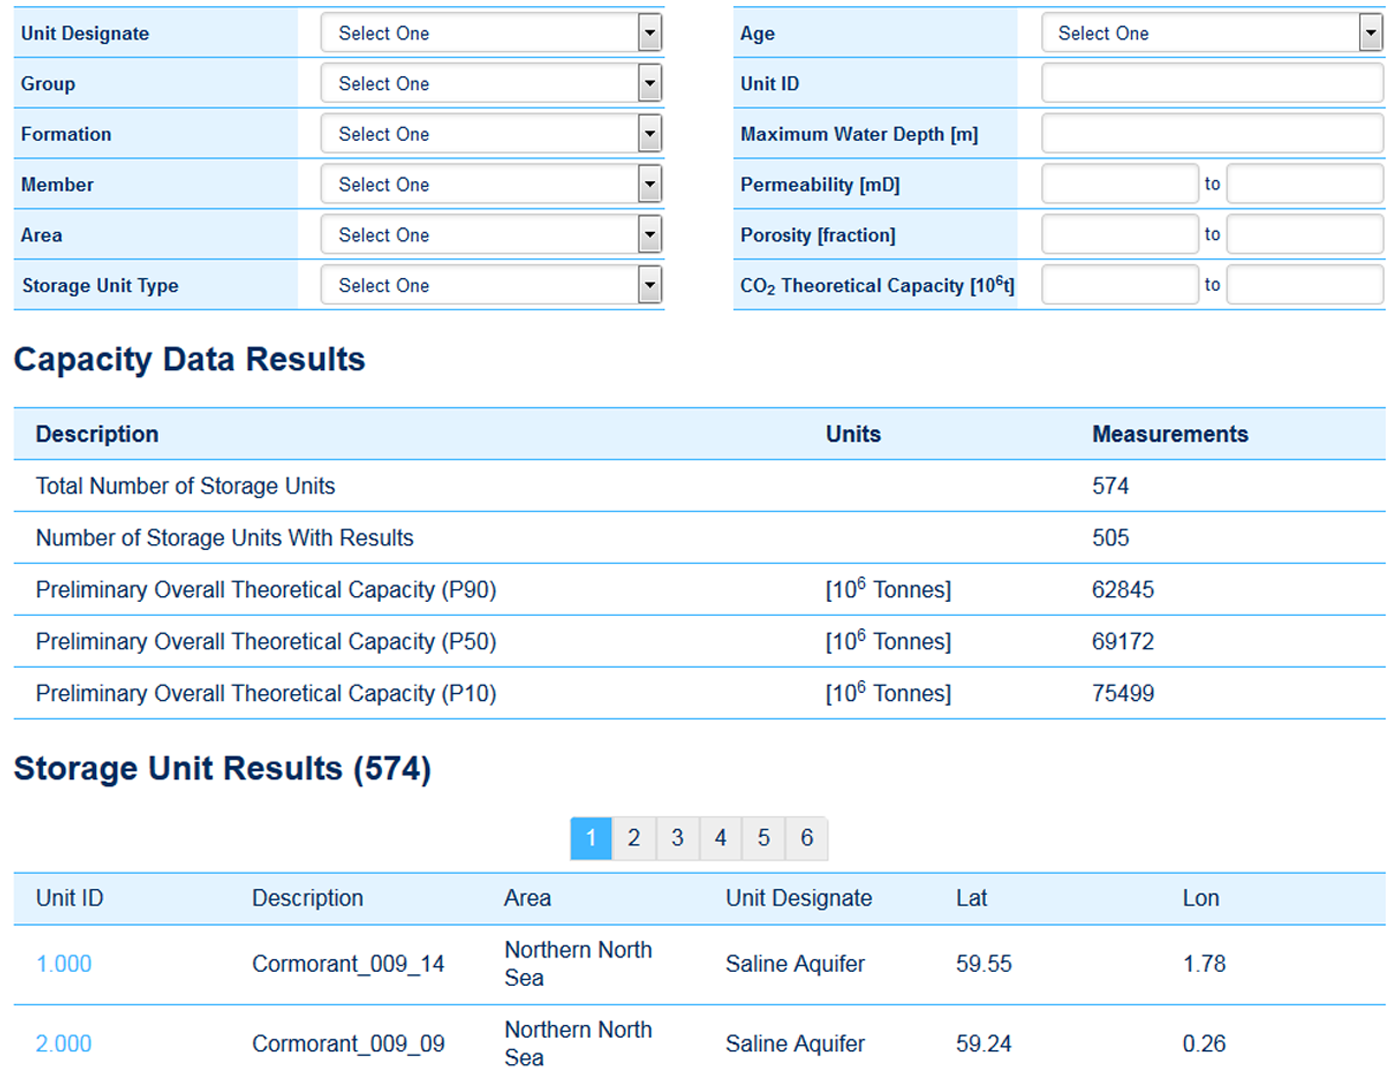Click the Lon column header
1400x1080 pixels.
[1201, 898]
